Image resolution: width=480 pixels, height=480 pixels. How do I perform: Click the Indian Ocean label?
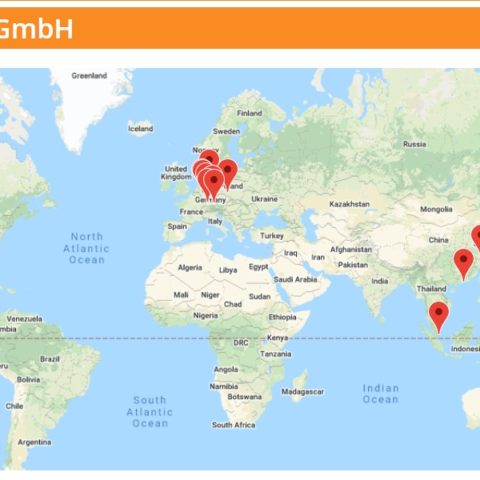click(380, 394)
